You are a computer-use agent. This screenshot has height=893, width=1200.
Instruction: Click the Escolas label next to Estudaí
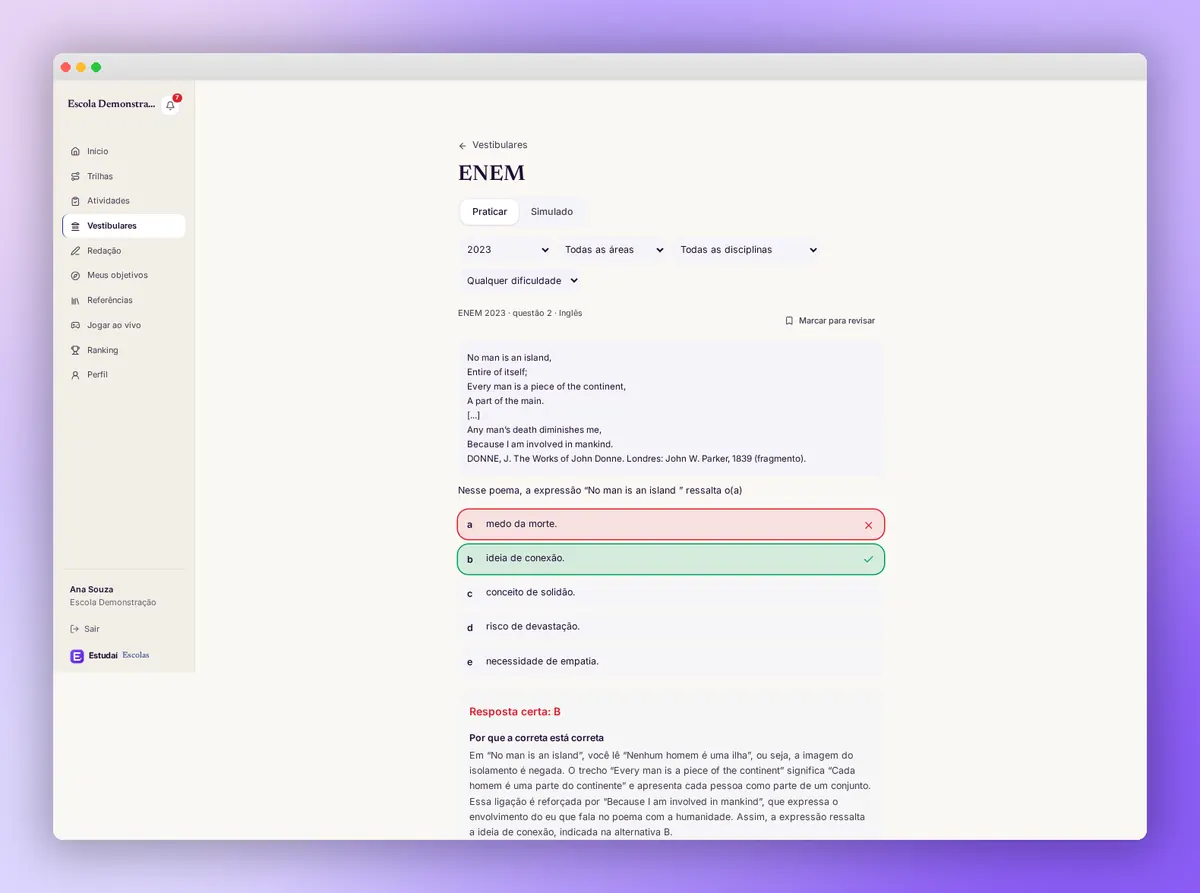click(136, 656)
